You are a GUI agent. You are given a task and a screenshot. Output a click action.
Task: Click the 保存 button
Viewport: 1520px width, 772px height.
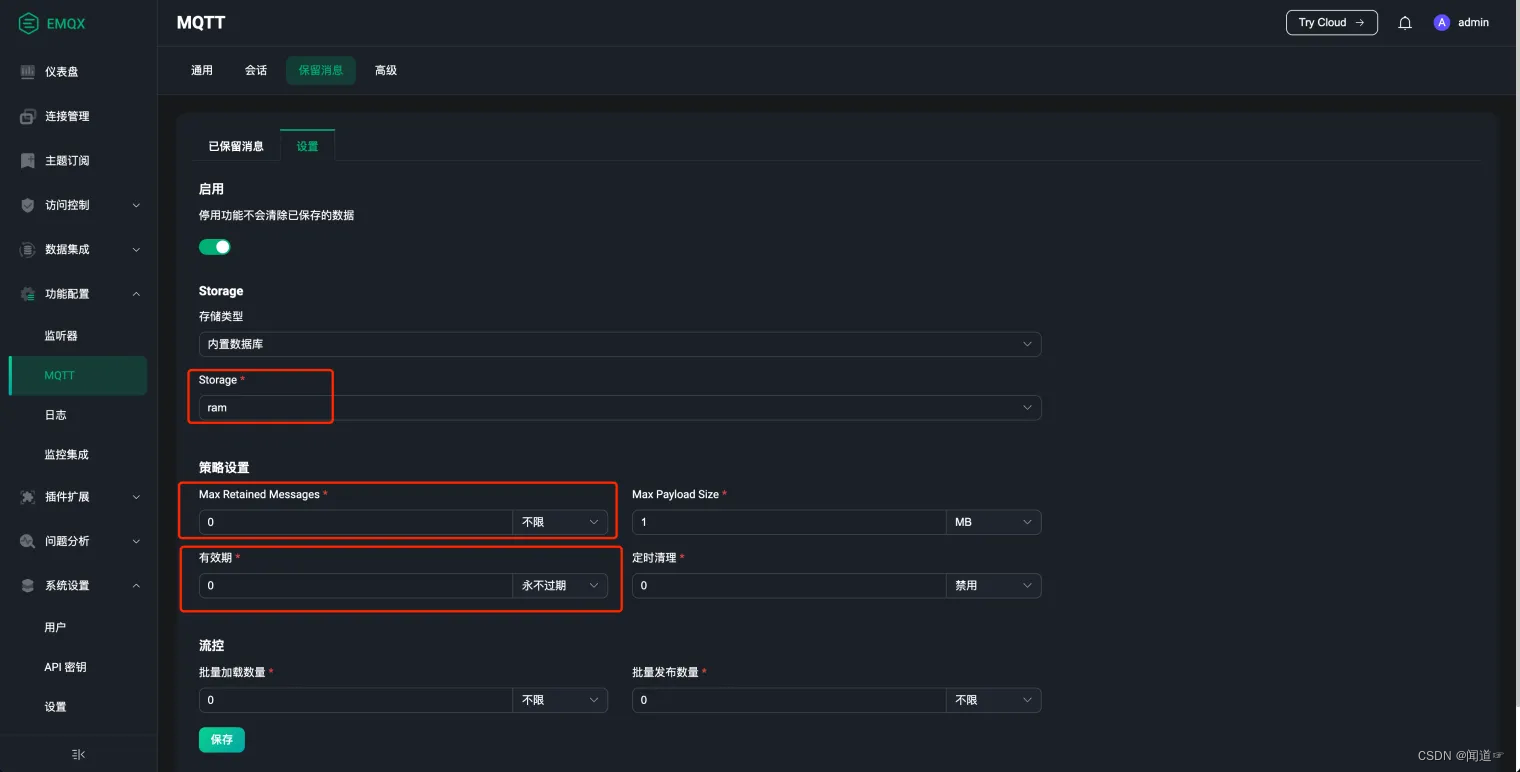pyautogui.click(x=222, y=740)
